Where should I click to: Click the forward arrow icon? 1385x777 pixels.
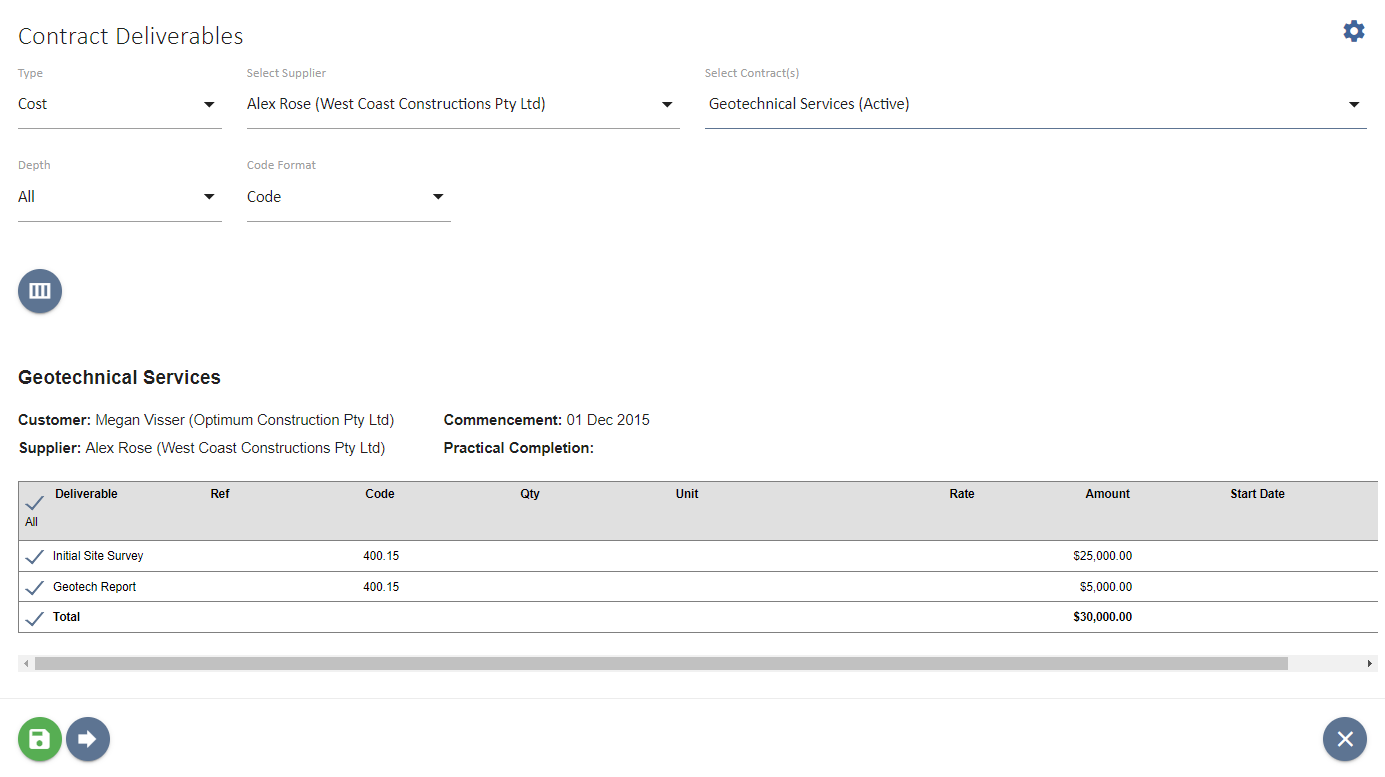tap(88, 738)
